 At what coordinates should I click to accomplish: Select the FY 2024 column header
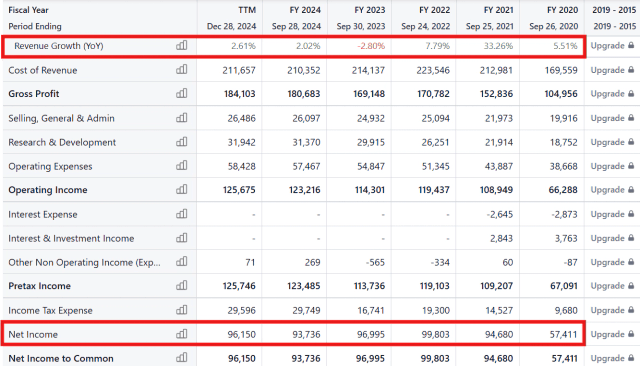[305, 10]
